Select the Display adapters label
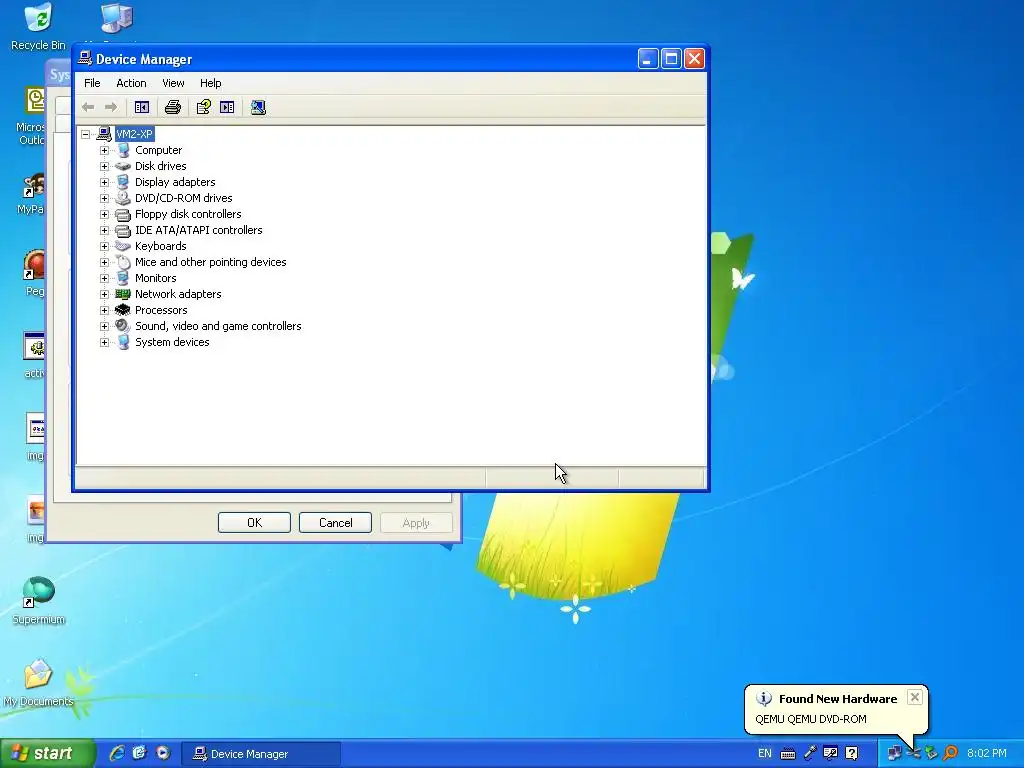1024x768 pixels. click(x=175, y=182)
